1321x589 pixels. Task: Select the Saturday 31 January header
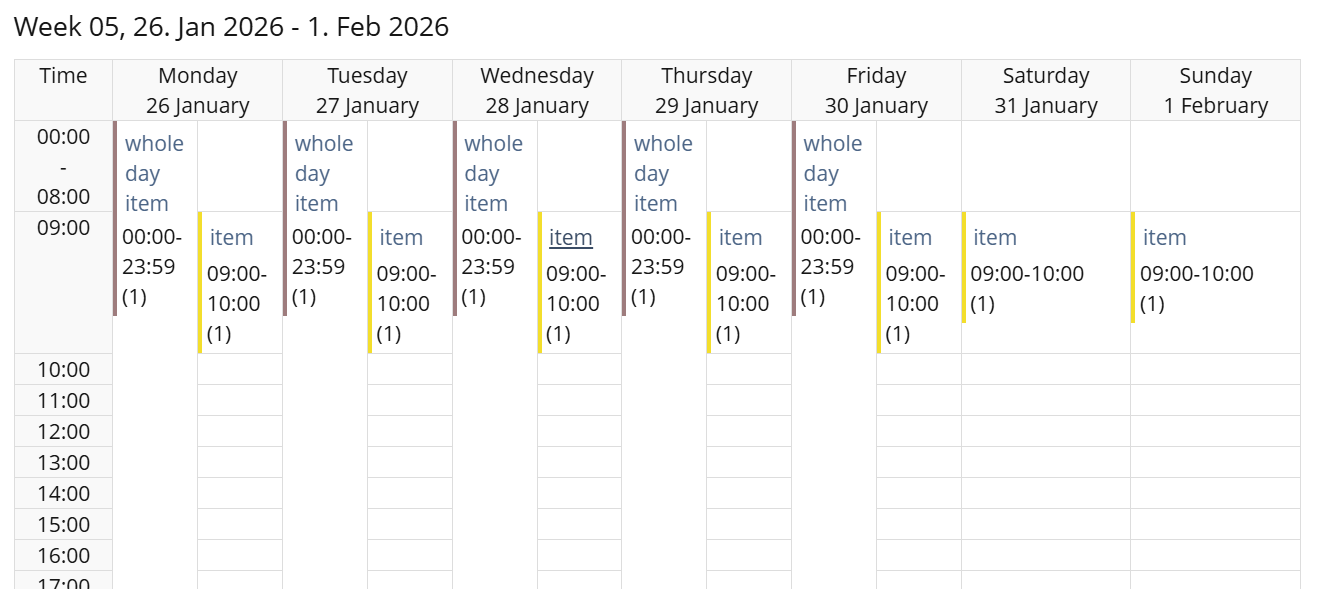(x=1046, y=90)
